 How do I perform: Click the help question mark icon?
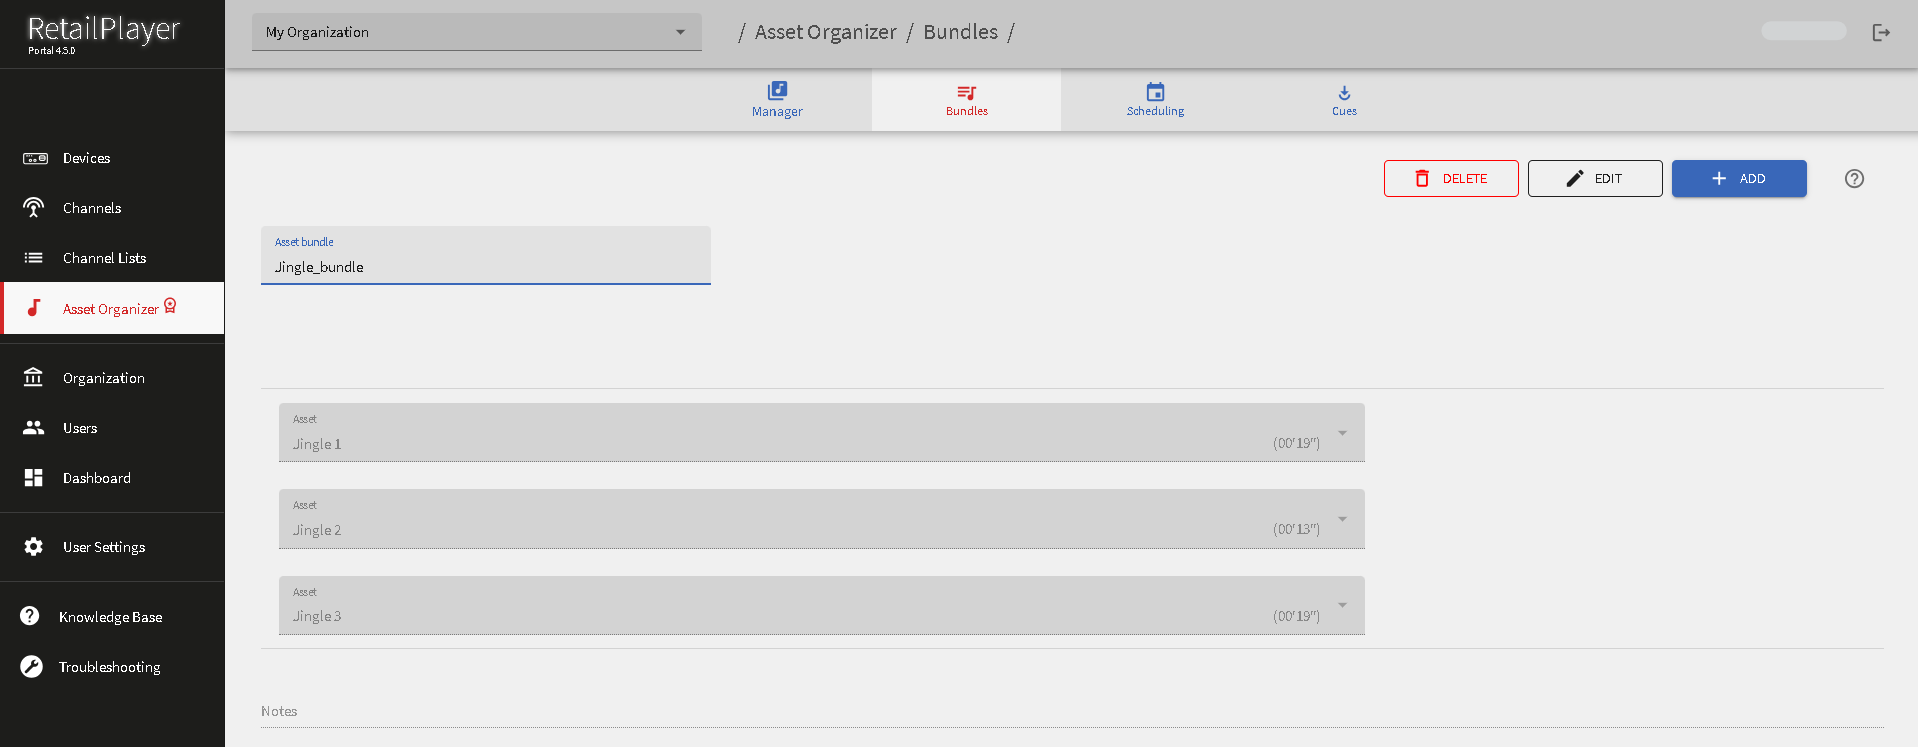point(1854,179)
